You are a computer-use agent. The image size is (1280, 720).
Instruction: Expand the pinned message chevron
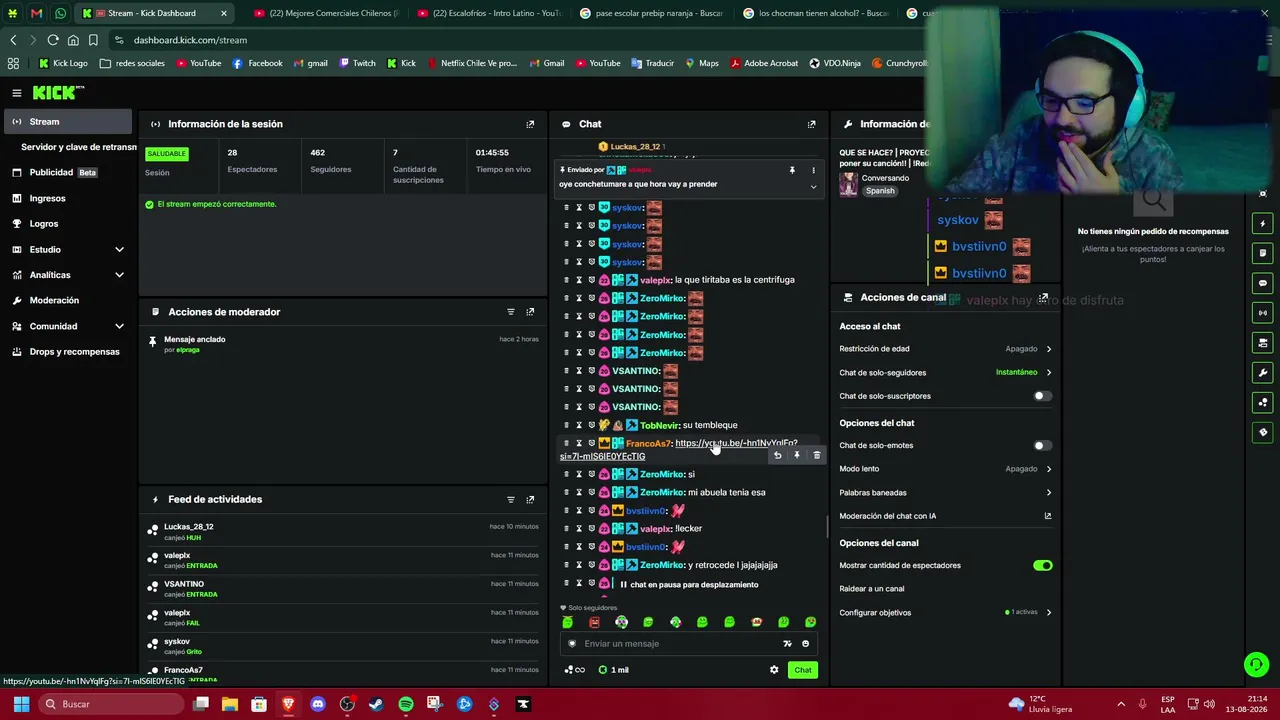(x=813, y=186)
